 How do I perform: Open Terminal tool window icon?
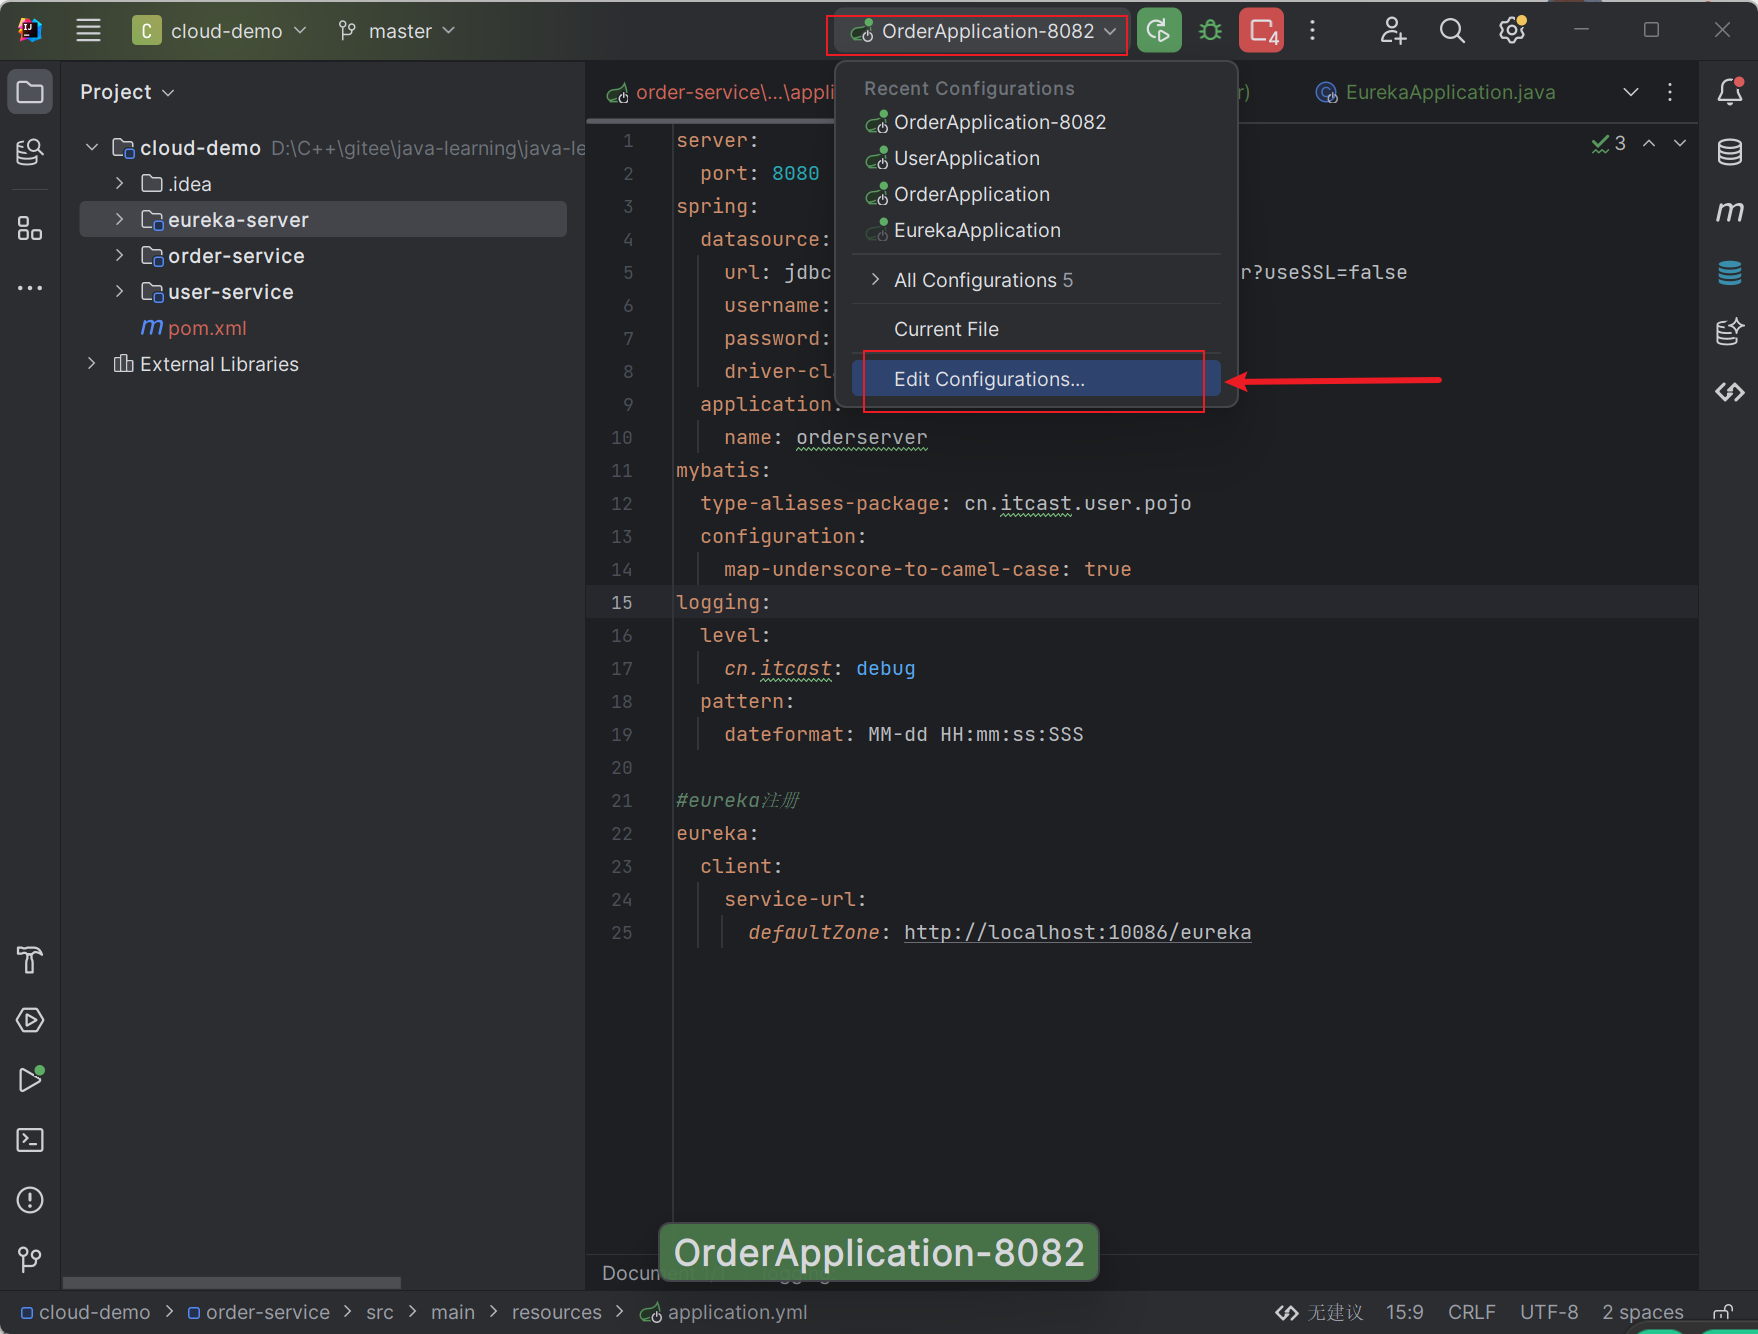click(30, 1140)
